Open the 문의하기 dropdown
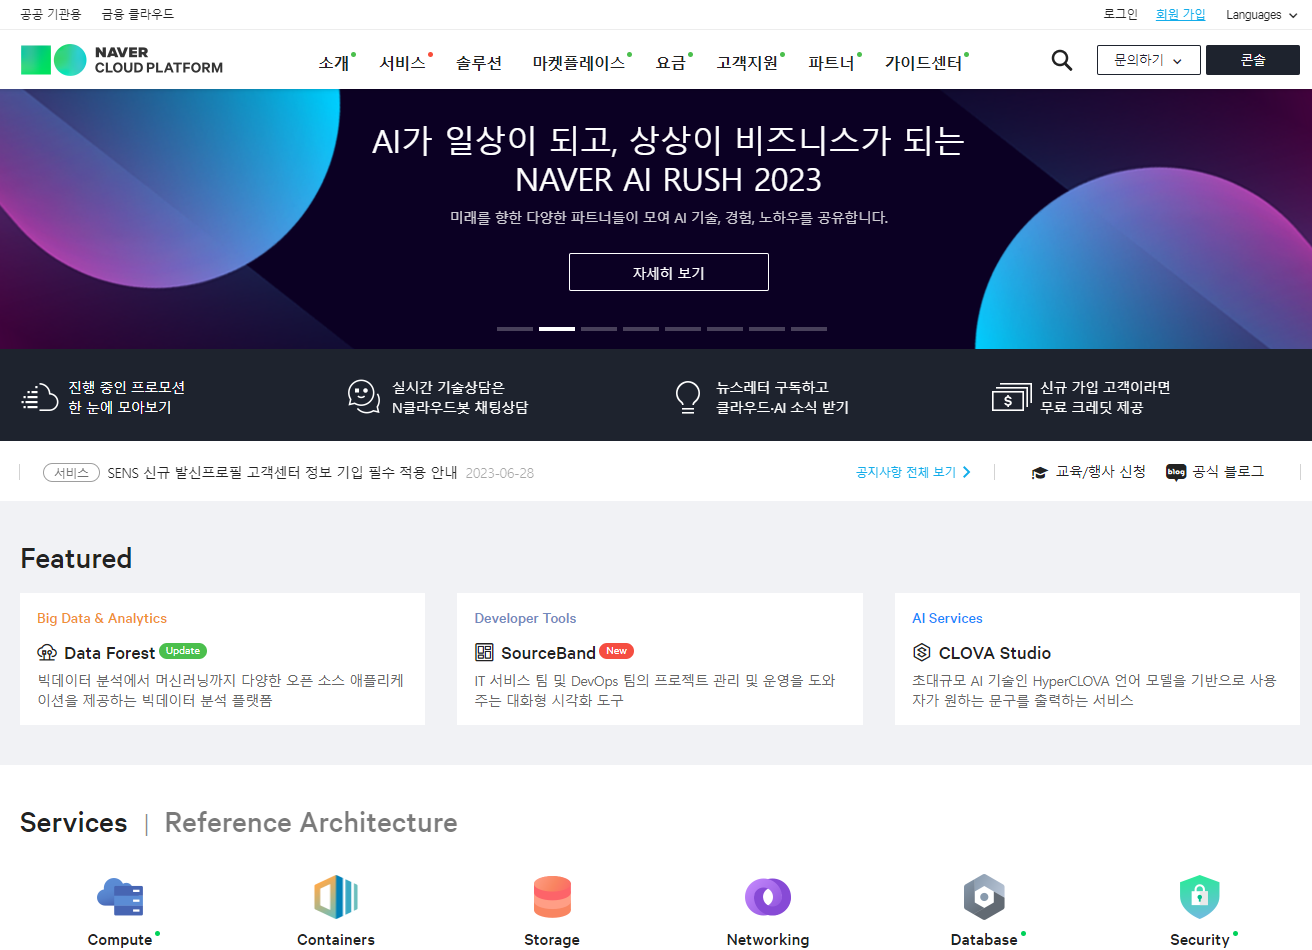This screenshot has width=1312, height=950. click(x=1148, y=60)
